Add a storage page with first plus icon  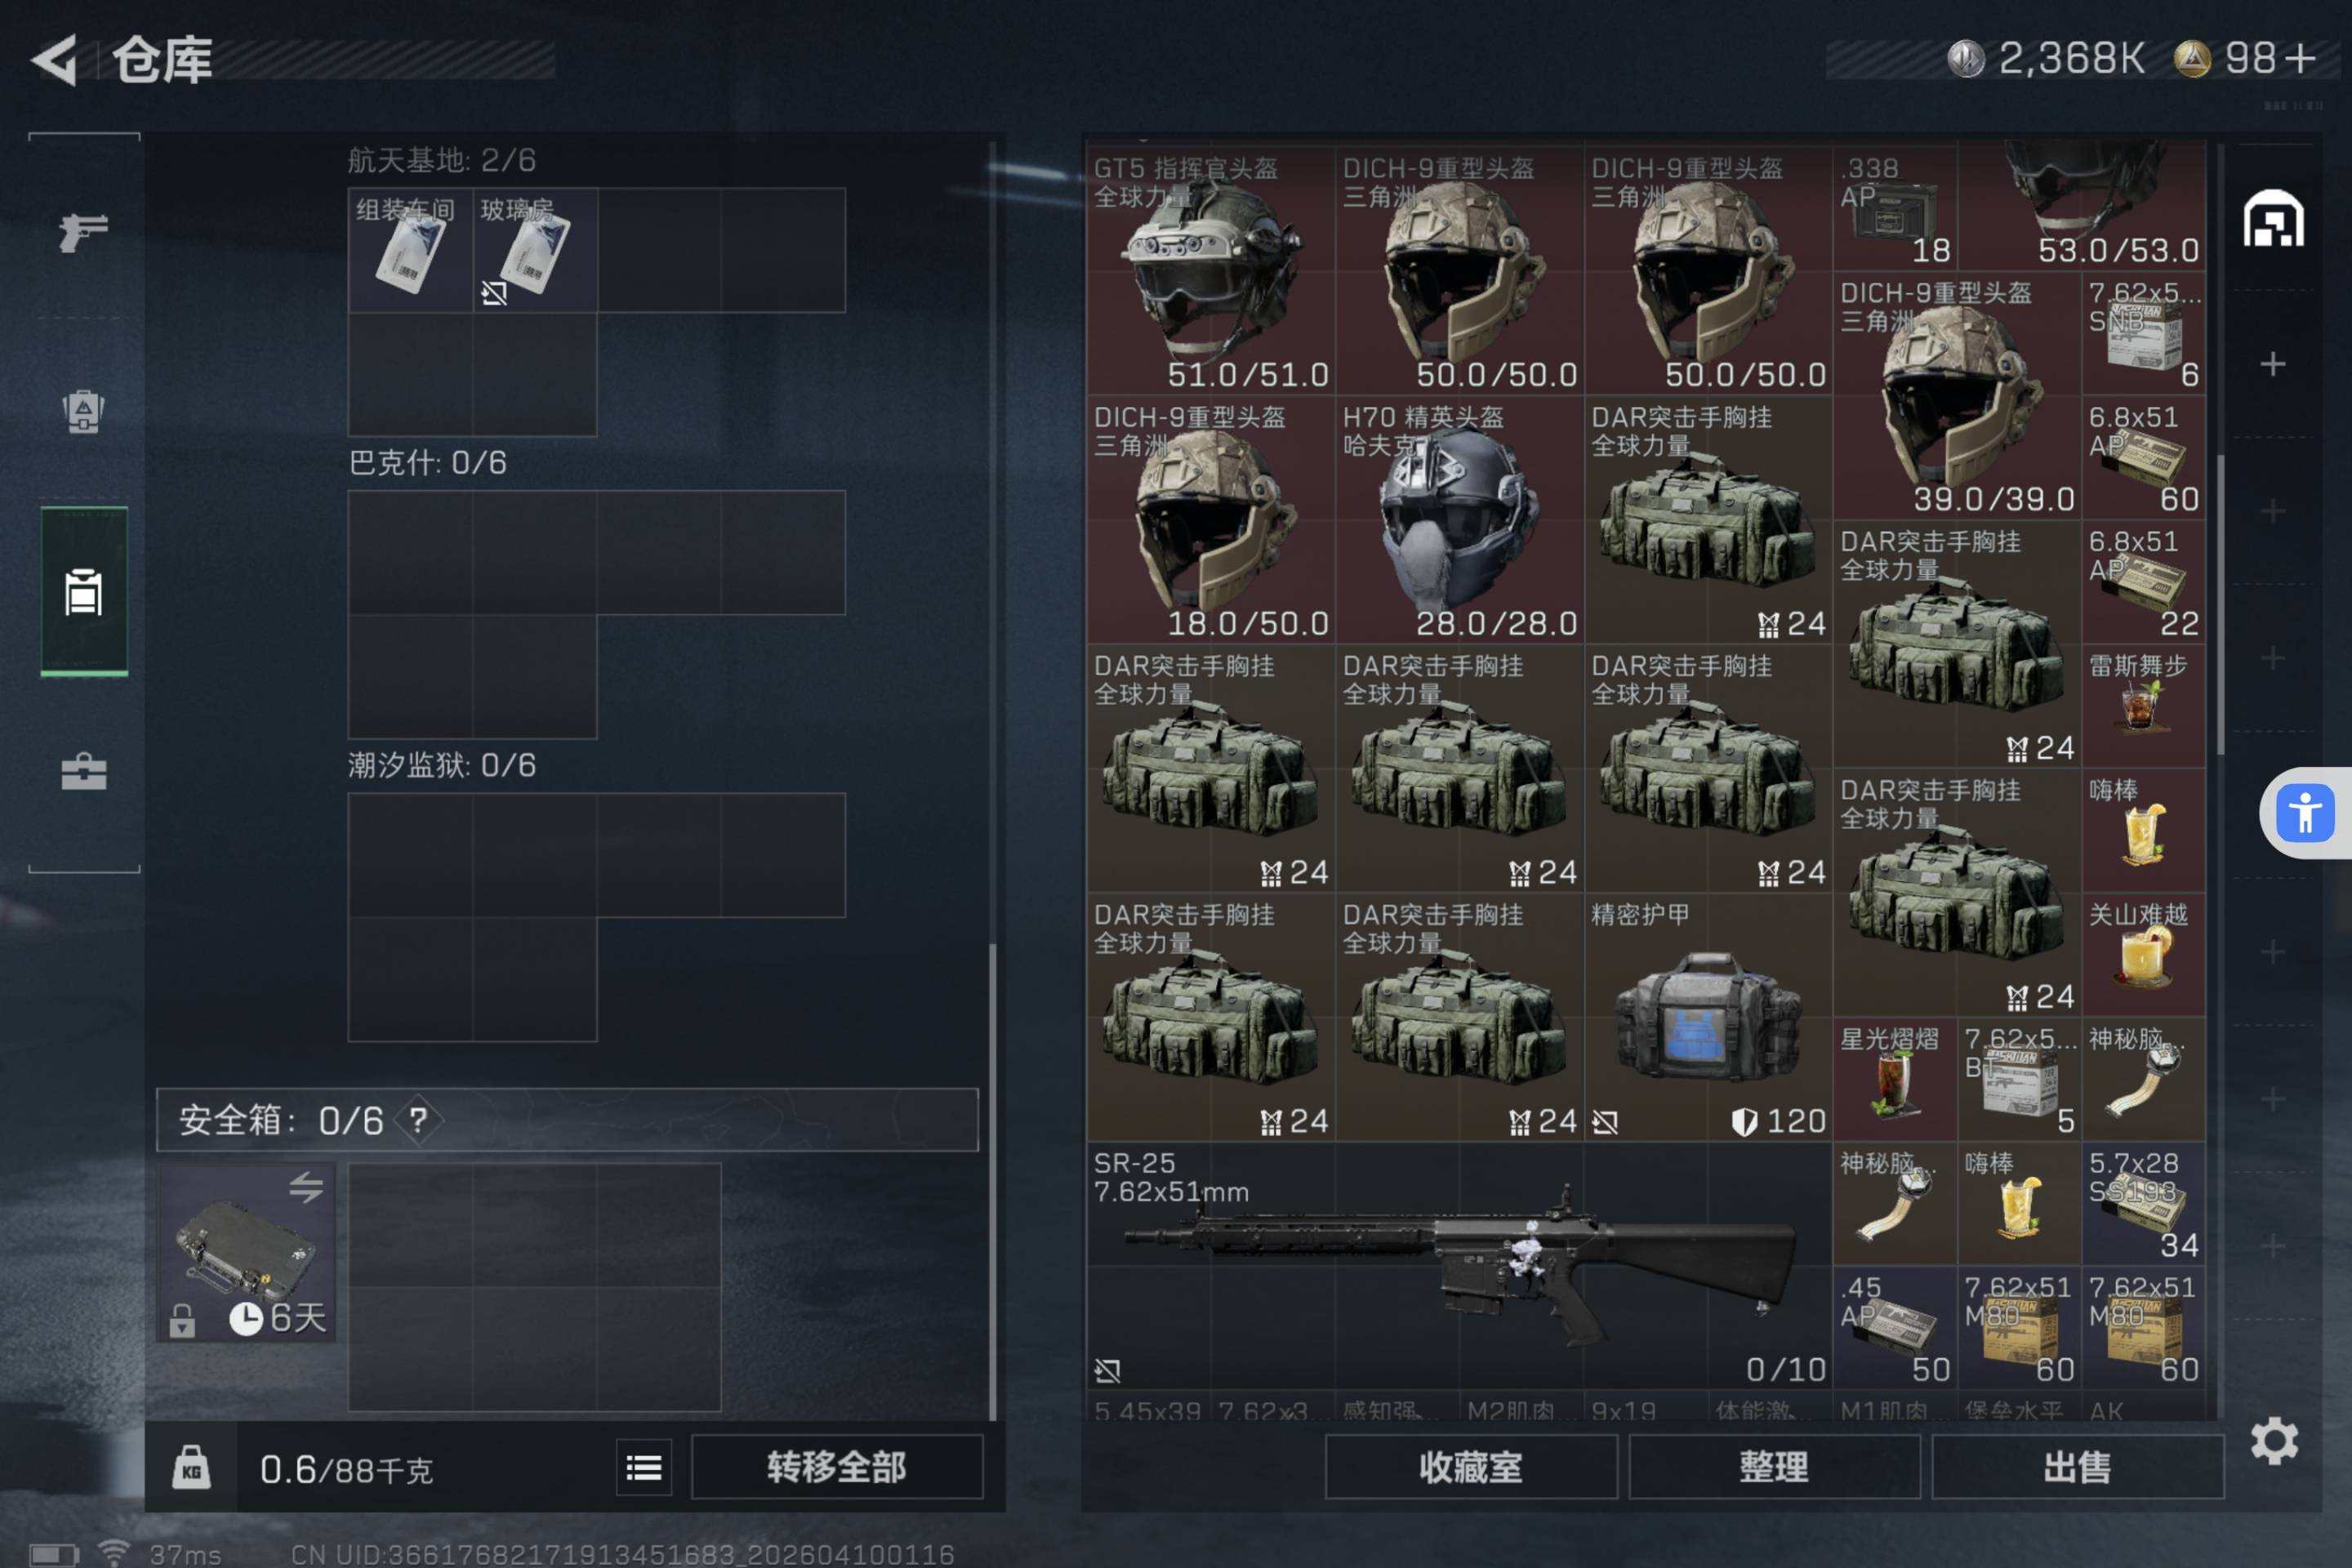[x=2273, y=363]
